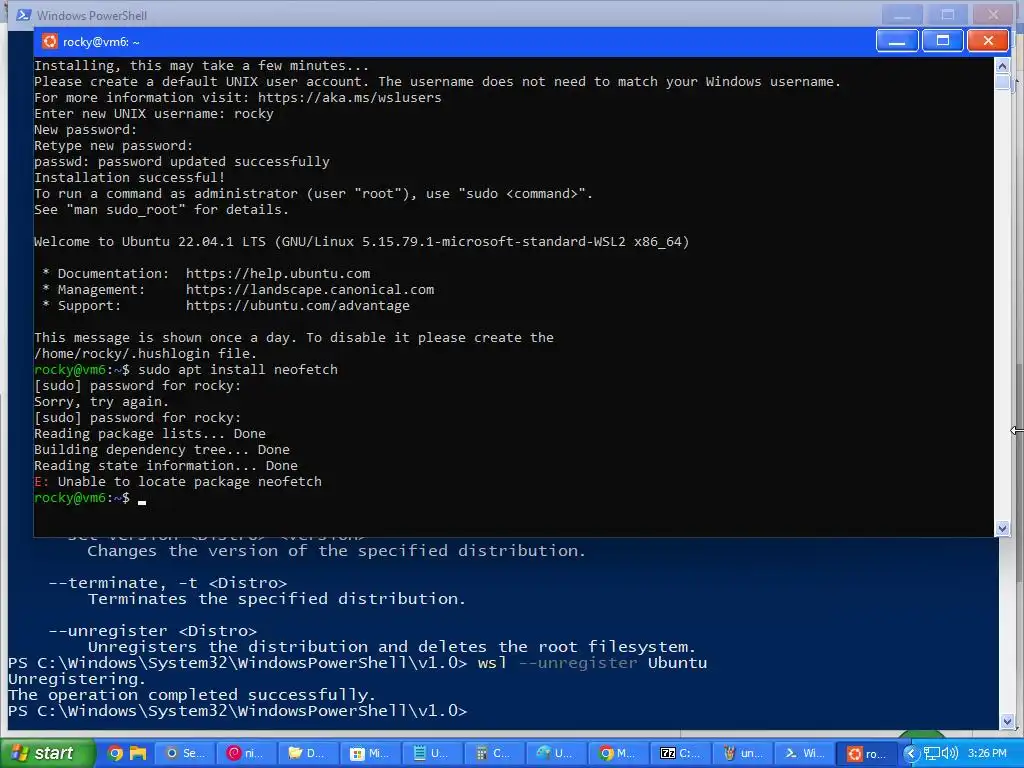
Task: Click the Windows PowerShell title bar text
Action: (91, 15)
